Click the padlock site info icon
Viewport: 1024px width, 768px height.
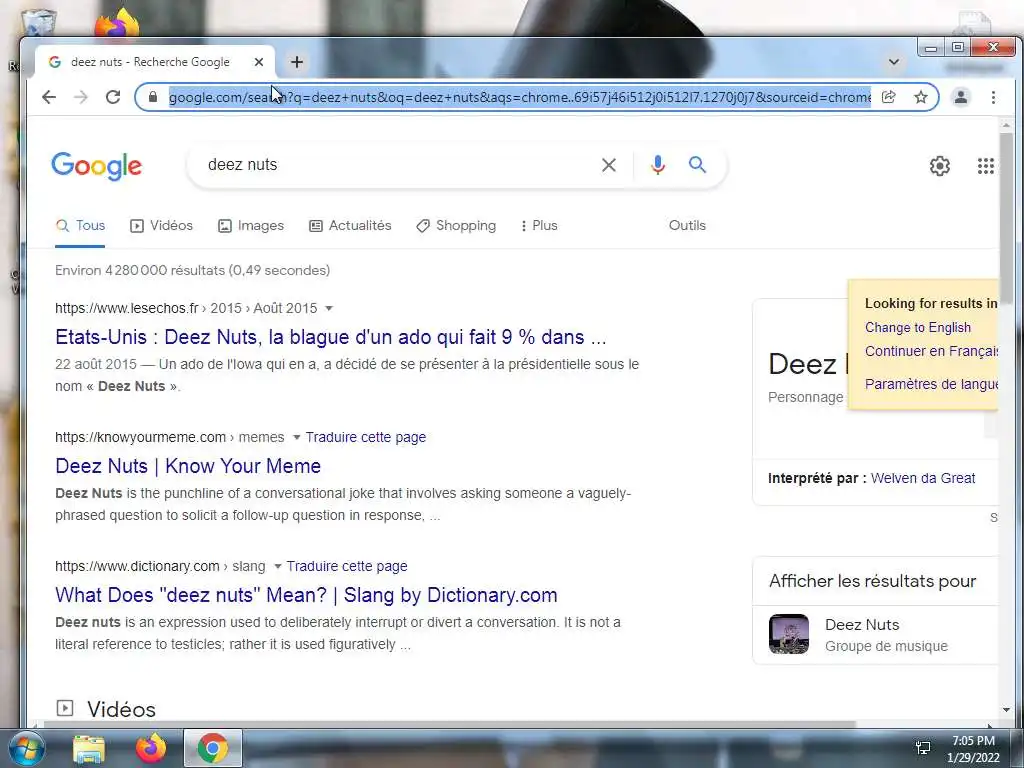coord(153,97)
